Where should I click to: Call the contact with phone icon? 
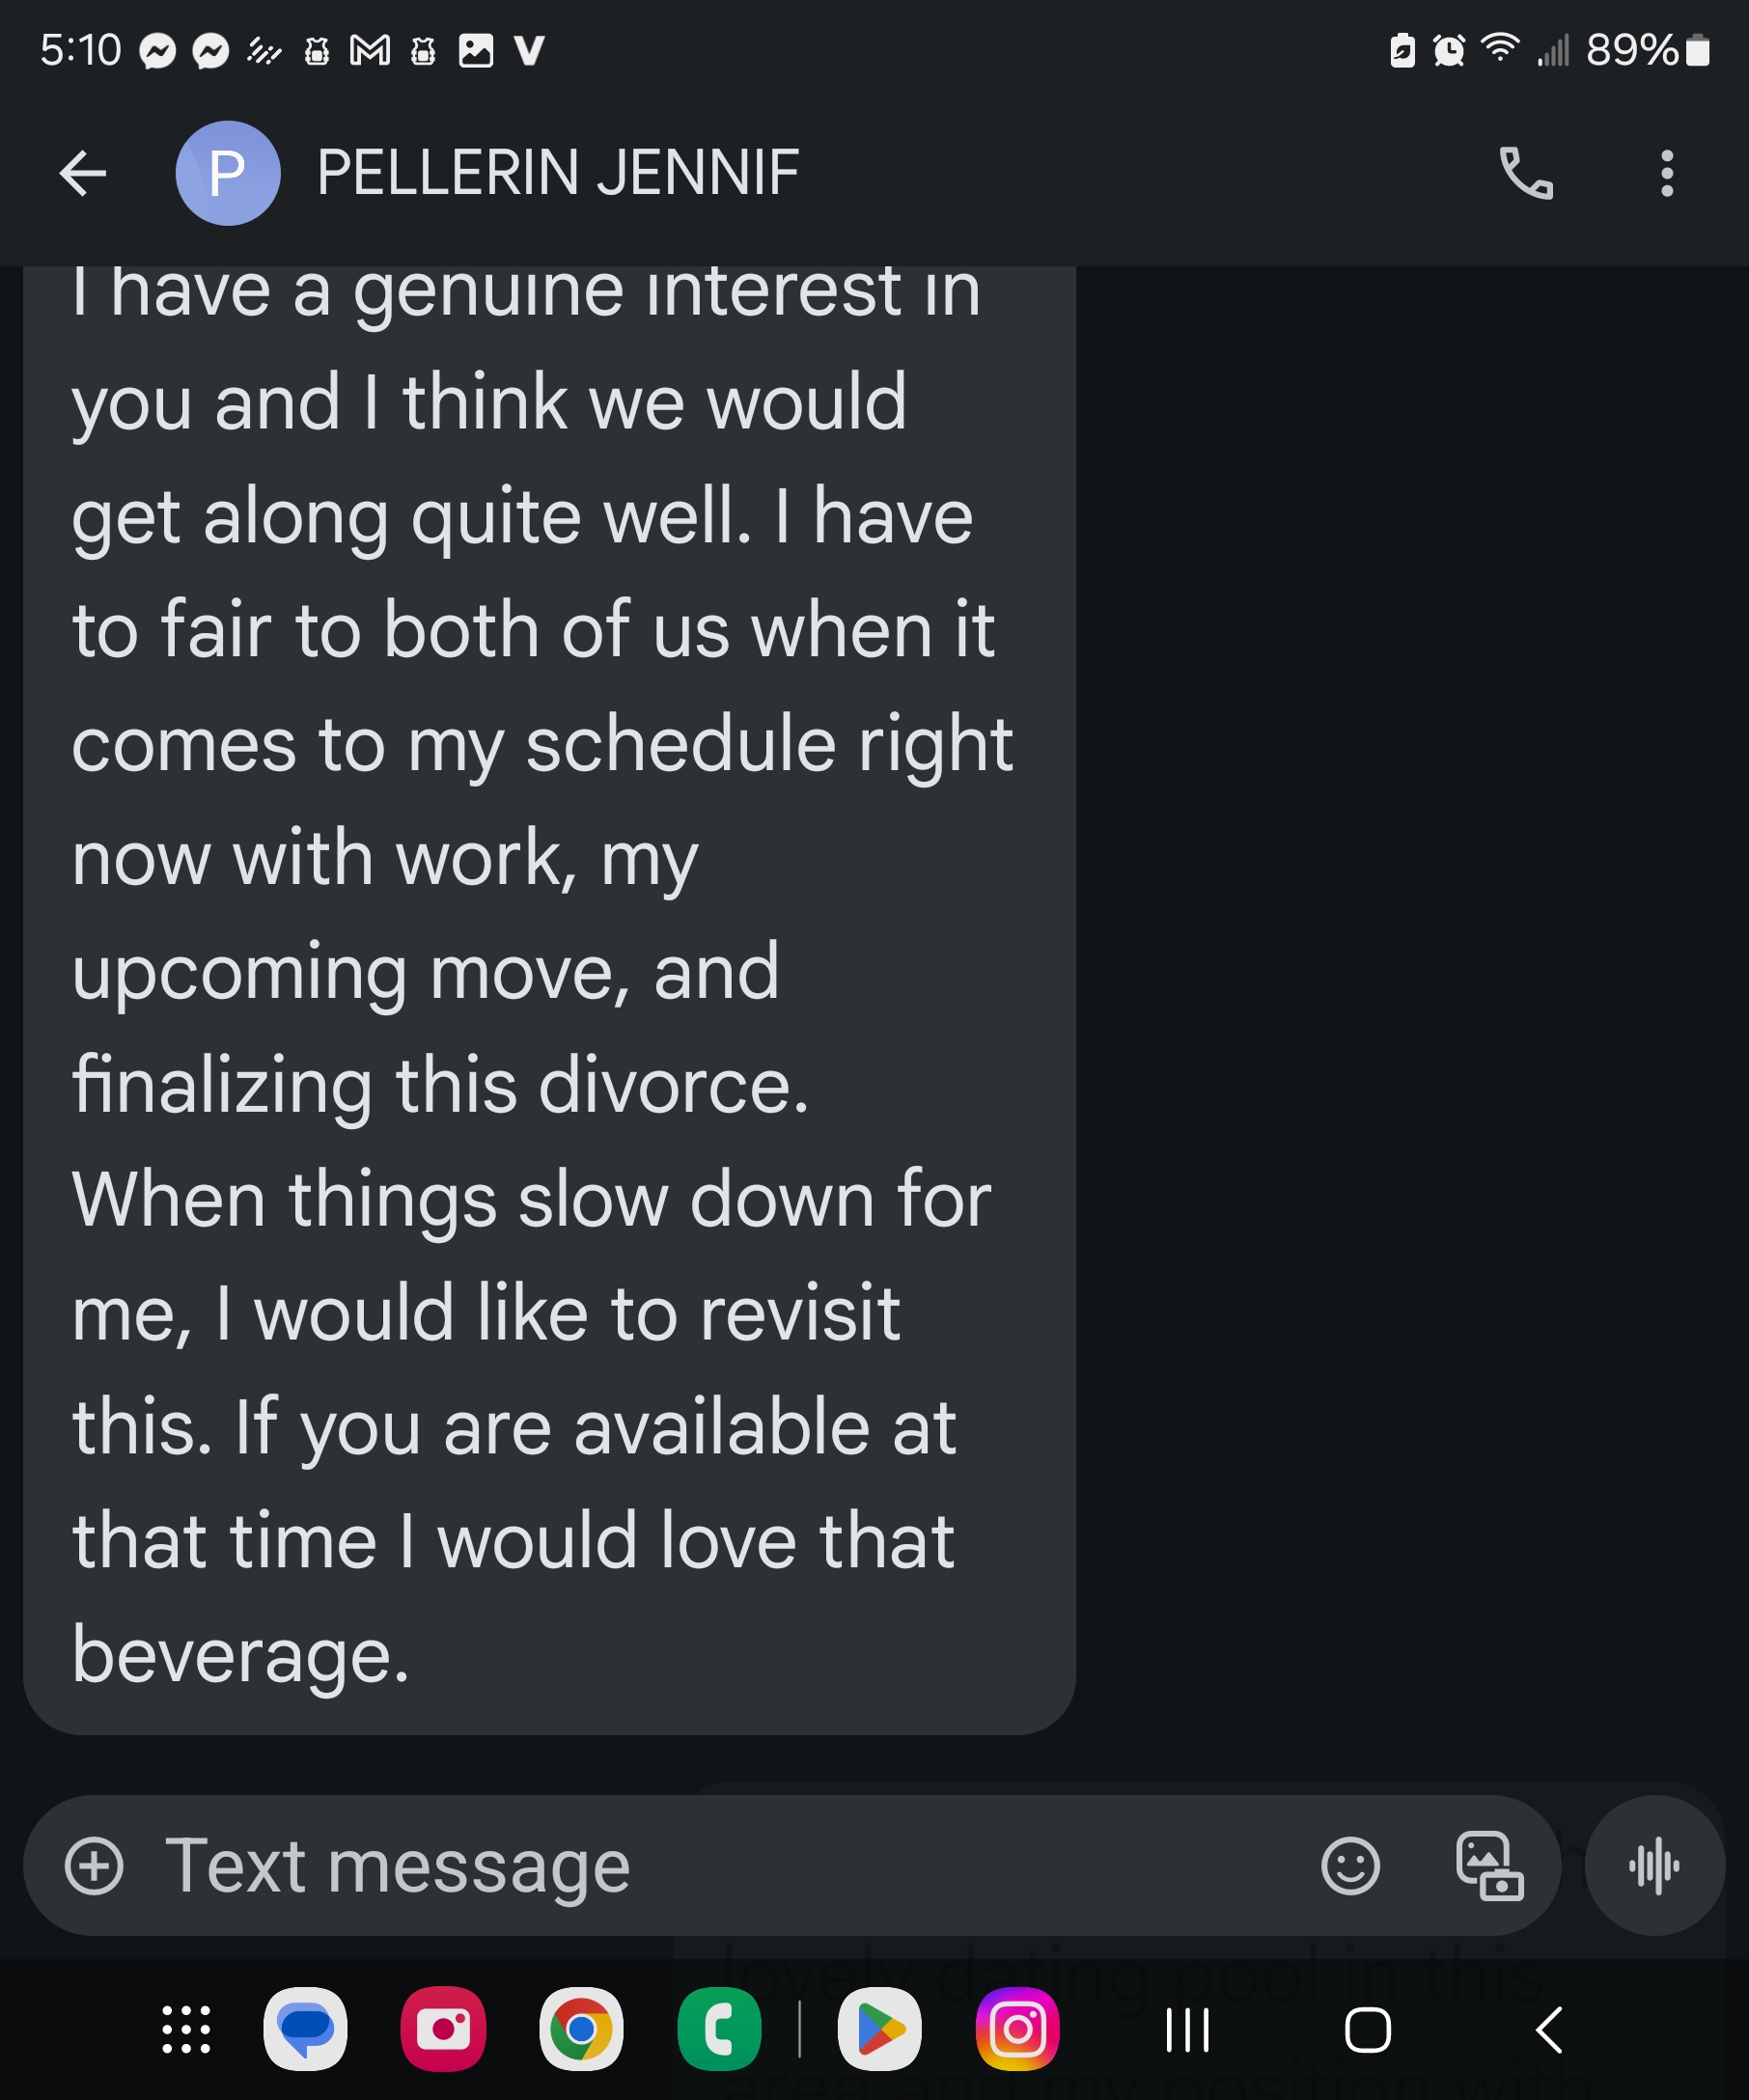pos(1525,174)
